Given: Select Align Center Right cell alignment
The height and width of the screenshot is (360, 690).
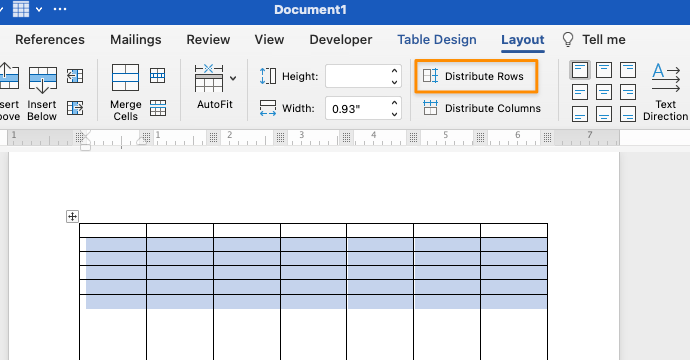Looking at the screenshot, I should [628, 92].
